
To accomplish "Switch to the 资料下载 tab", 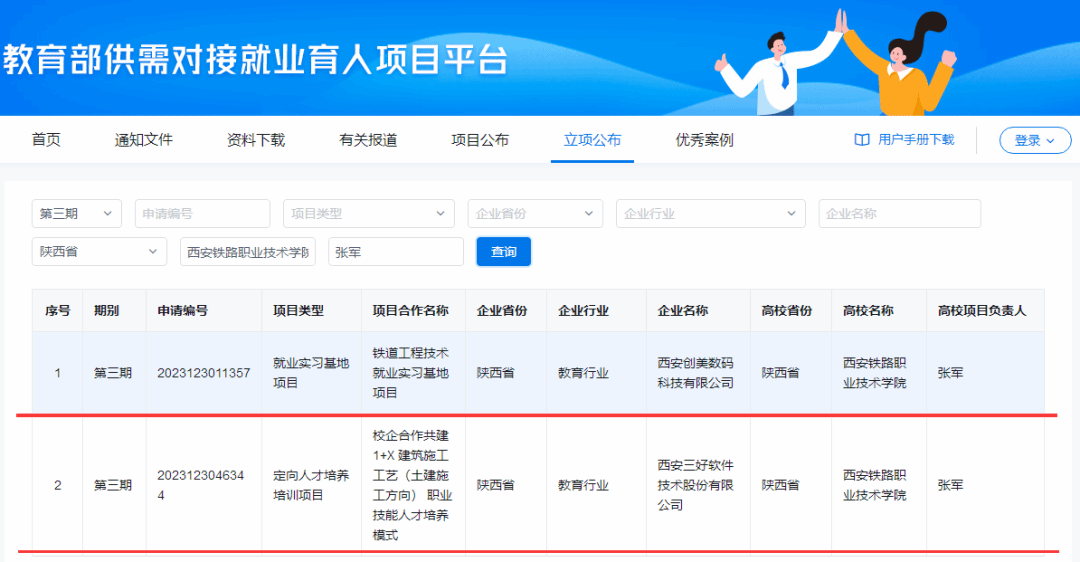I will [256, 140].
